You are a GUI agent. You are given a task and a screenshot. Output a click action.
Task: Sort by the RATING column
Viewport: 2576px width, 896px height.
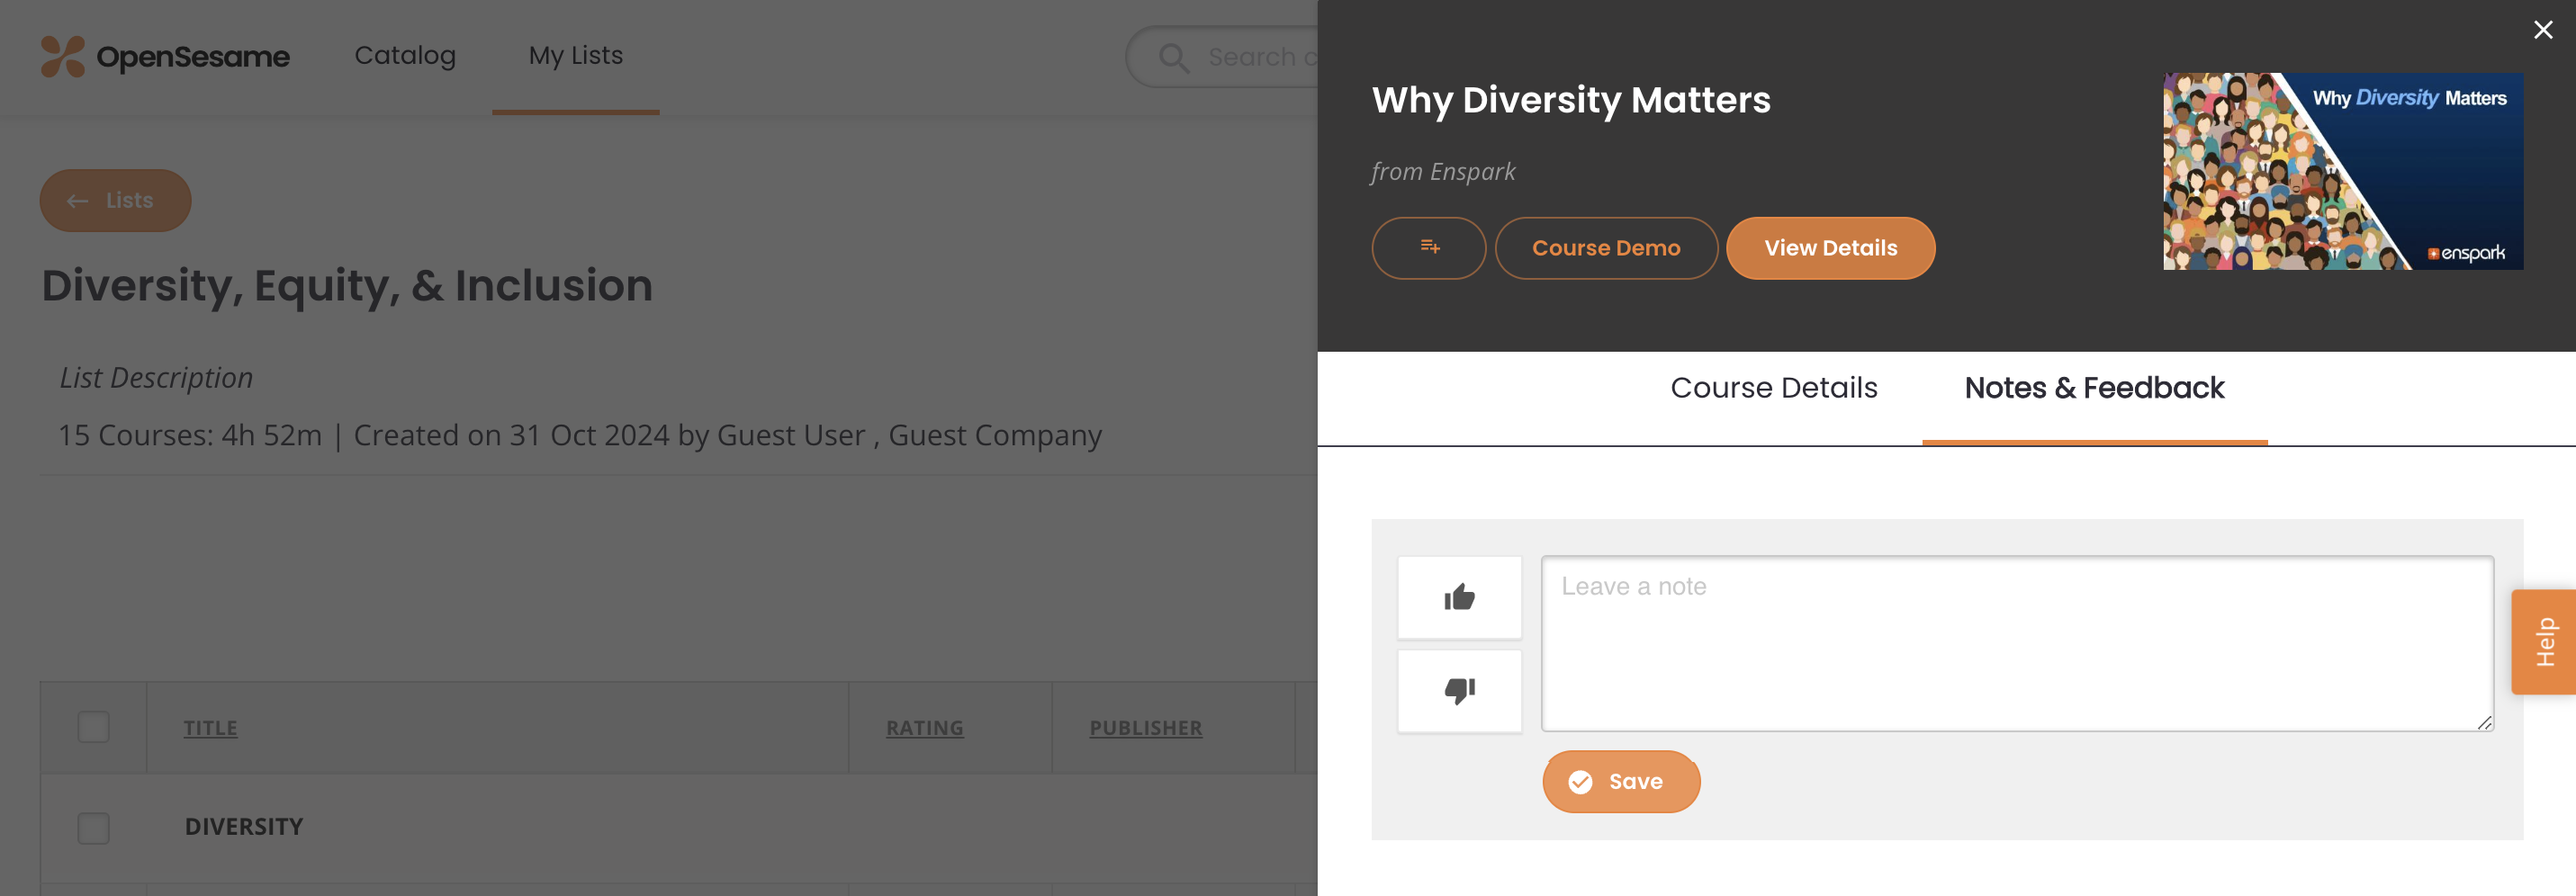924,728
